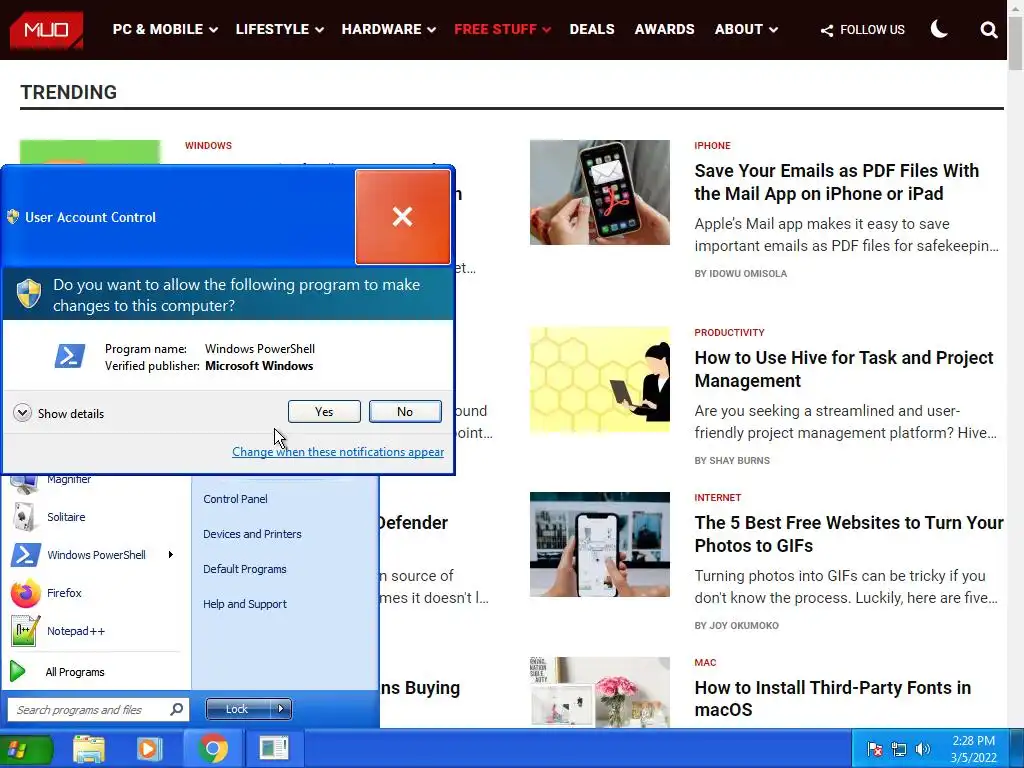Expand the Free Stuff menu
The width and height of the screenshot is (1024, 768).
[x=502, y=29]
